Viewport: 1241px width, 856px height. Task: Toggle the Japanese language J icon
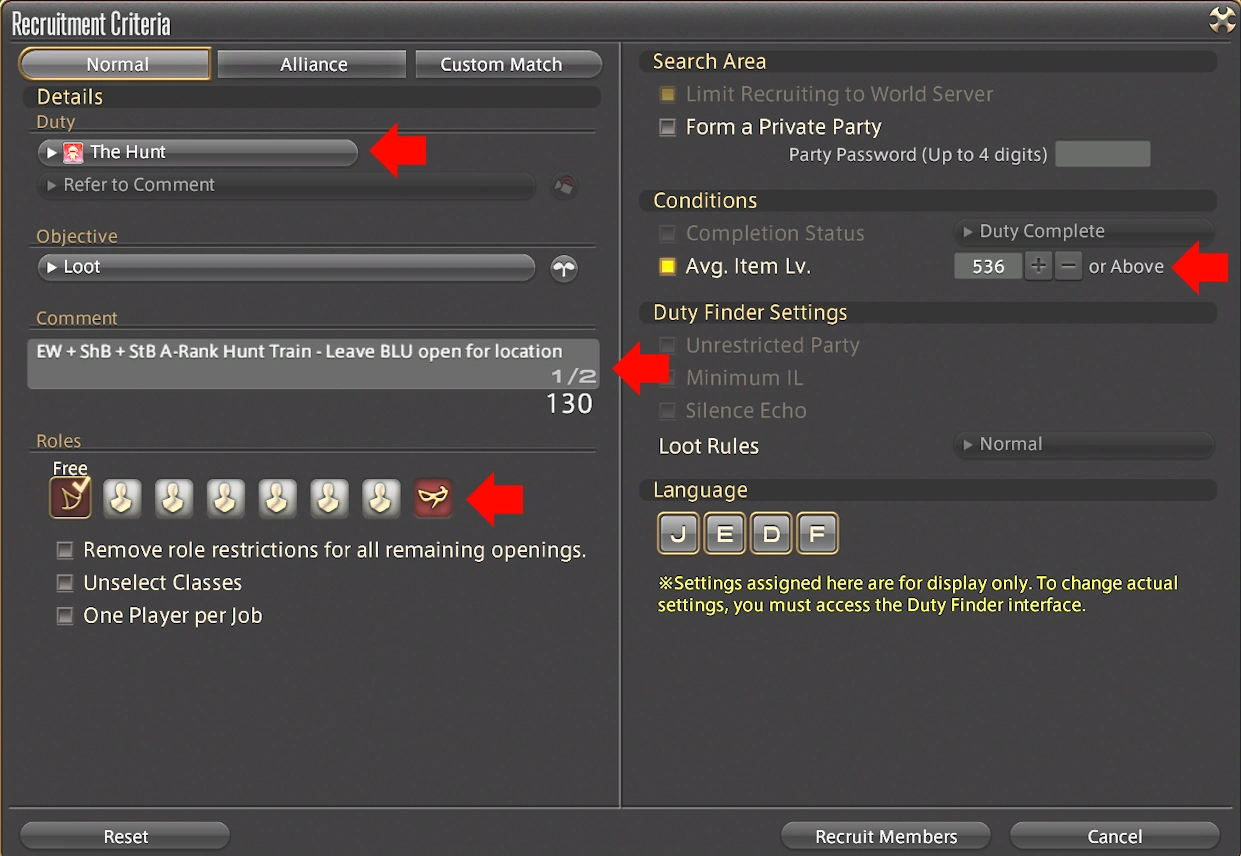pyautogui.click(x=678, y=534)
